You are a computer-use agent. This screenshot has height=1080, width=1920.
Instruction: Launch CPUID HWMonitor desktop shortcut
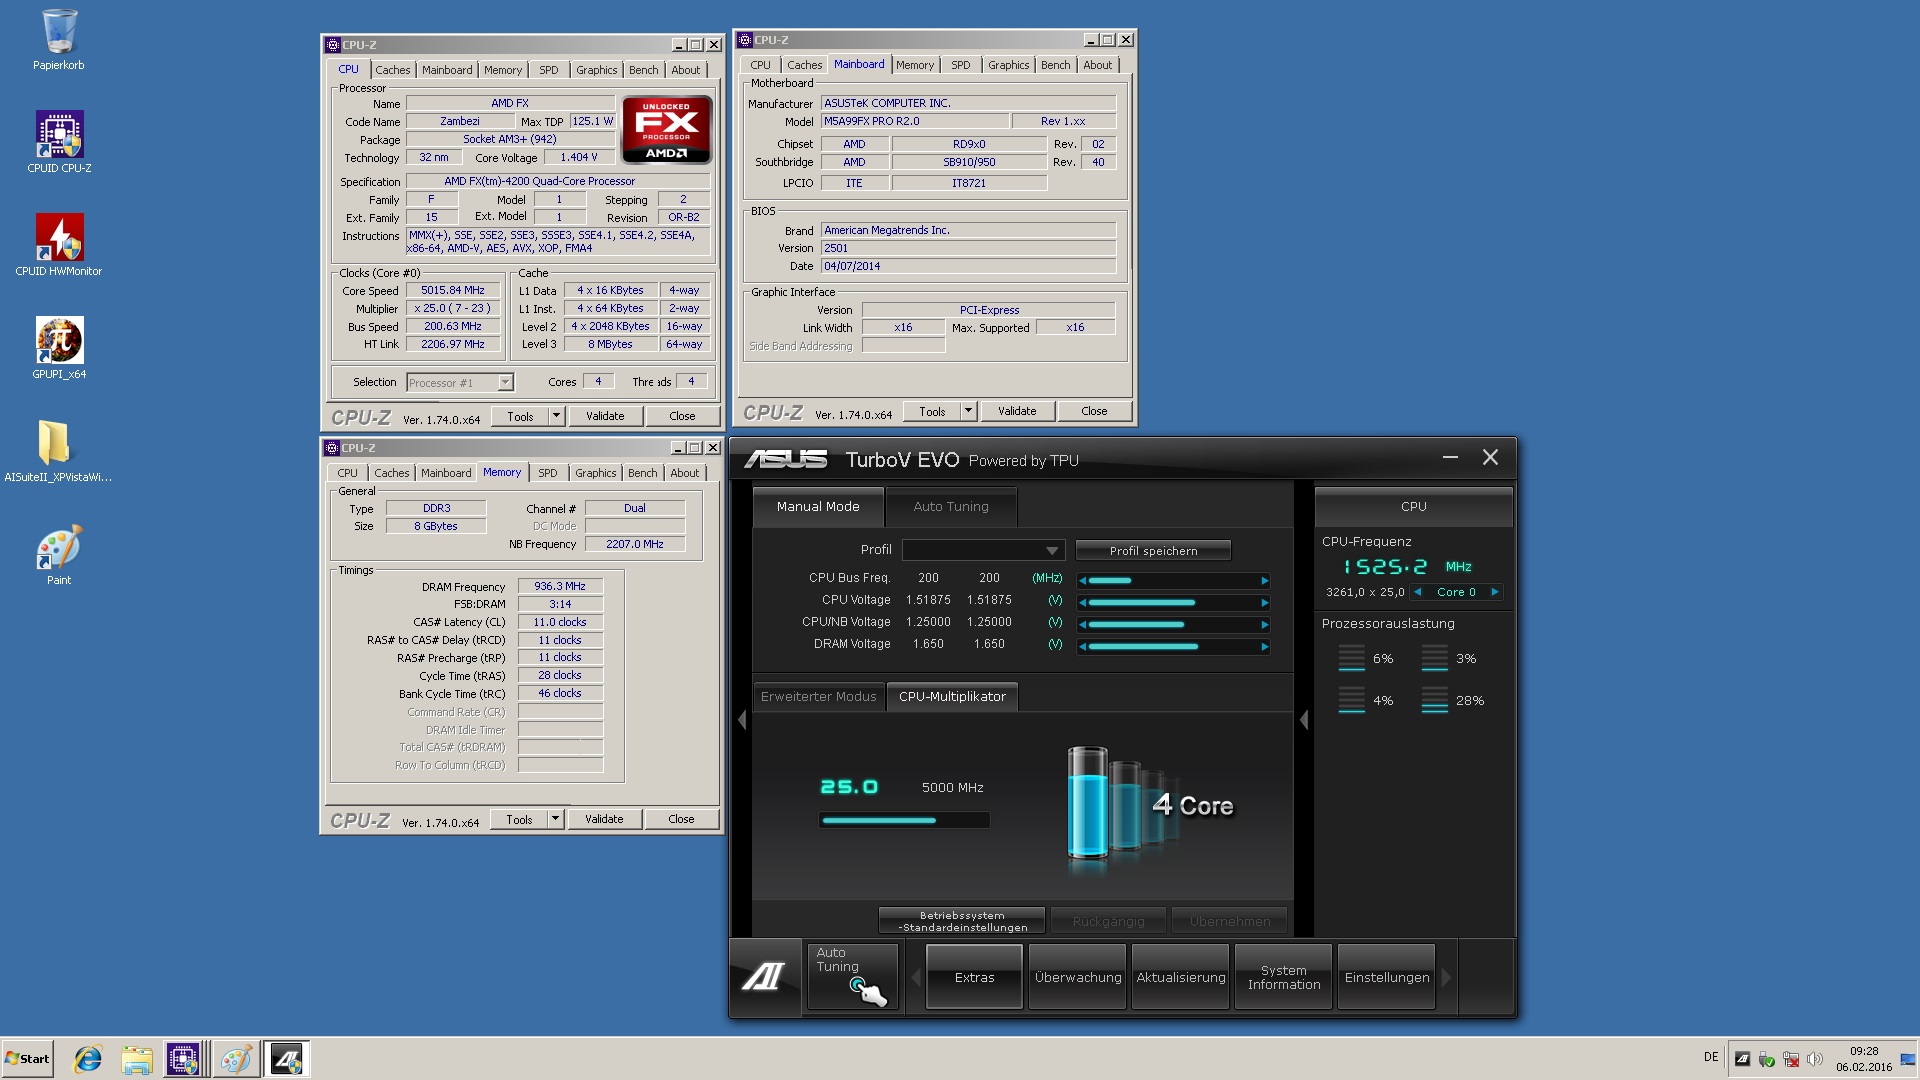59,245
